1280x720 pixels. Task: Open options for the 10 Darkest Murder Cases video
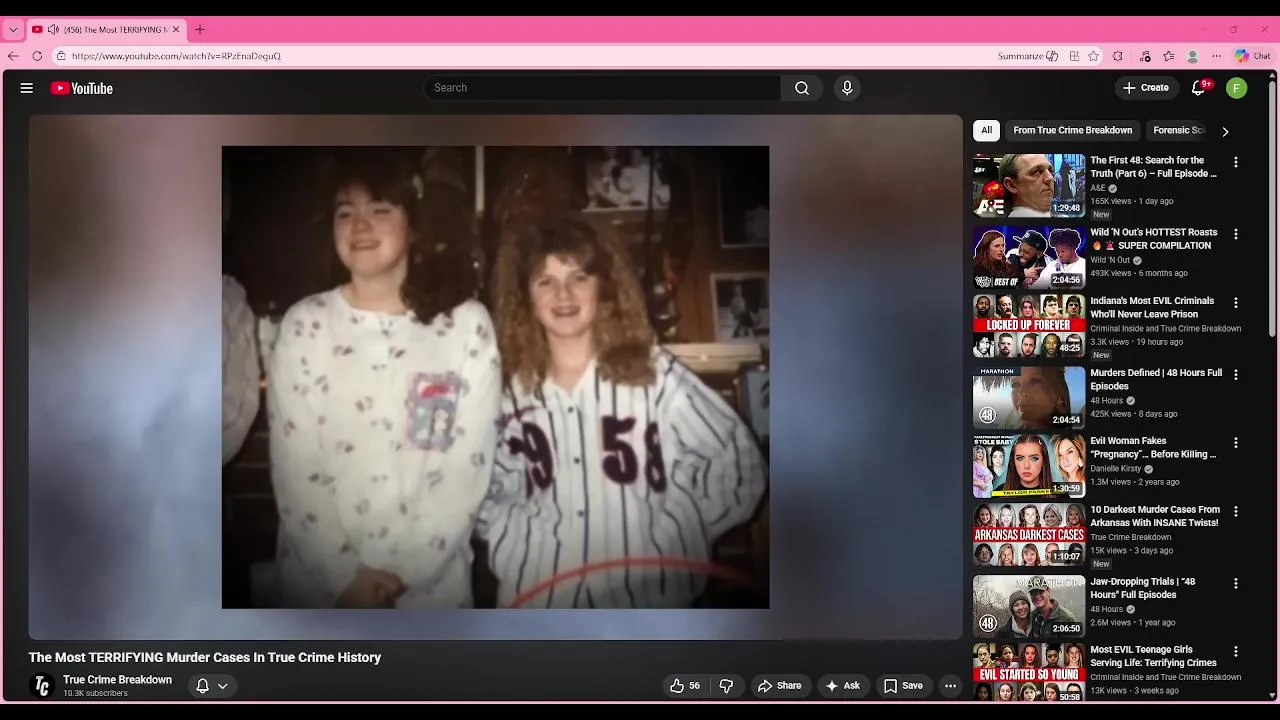coord(1236,511)
